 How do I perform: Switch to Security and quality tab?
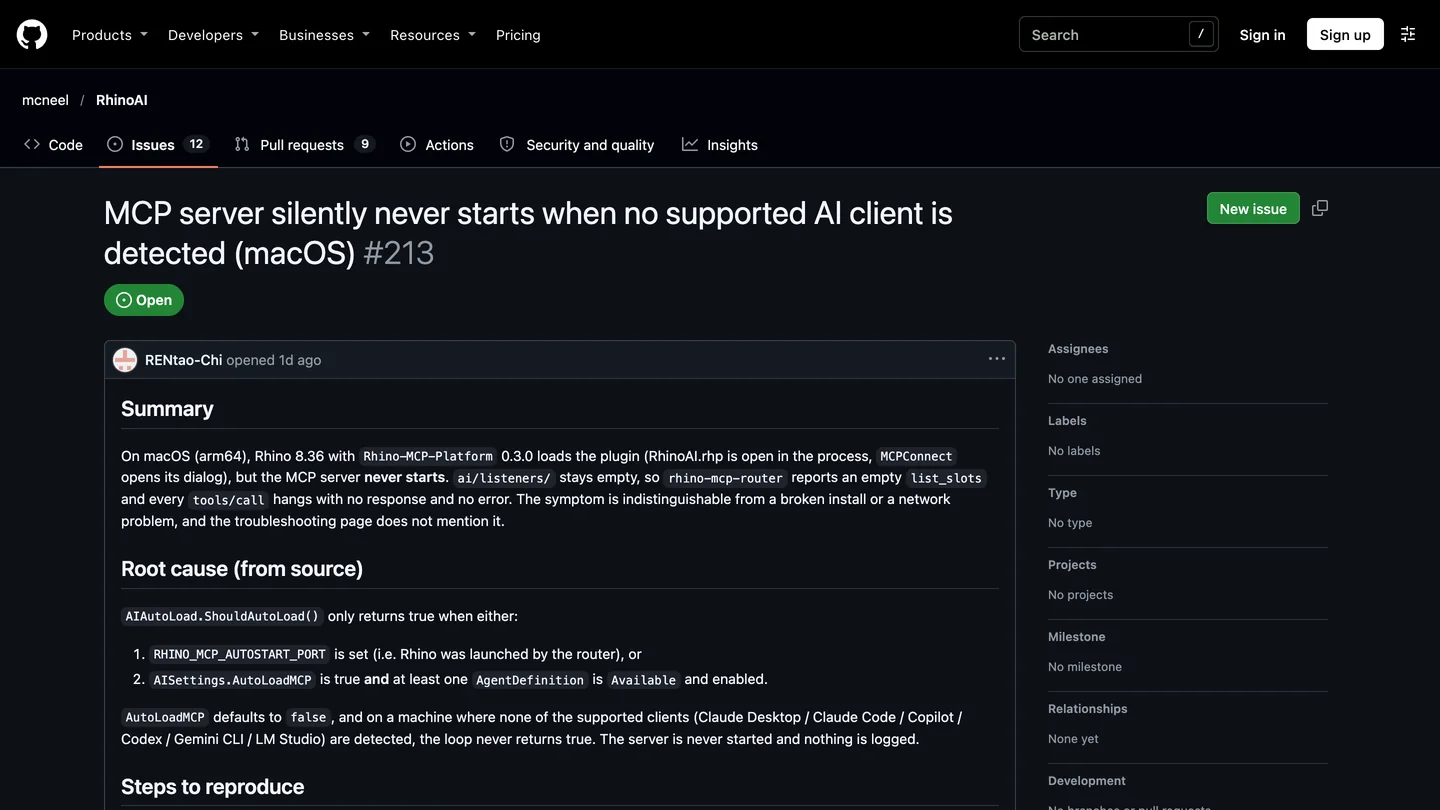(x=577, y=144)
